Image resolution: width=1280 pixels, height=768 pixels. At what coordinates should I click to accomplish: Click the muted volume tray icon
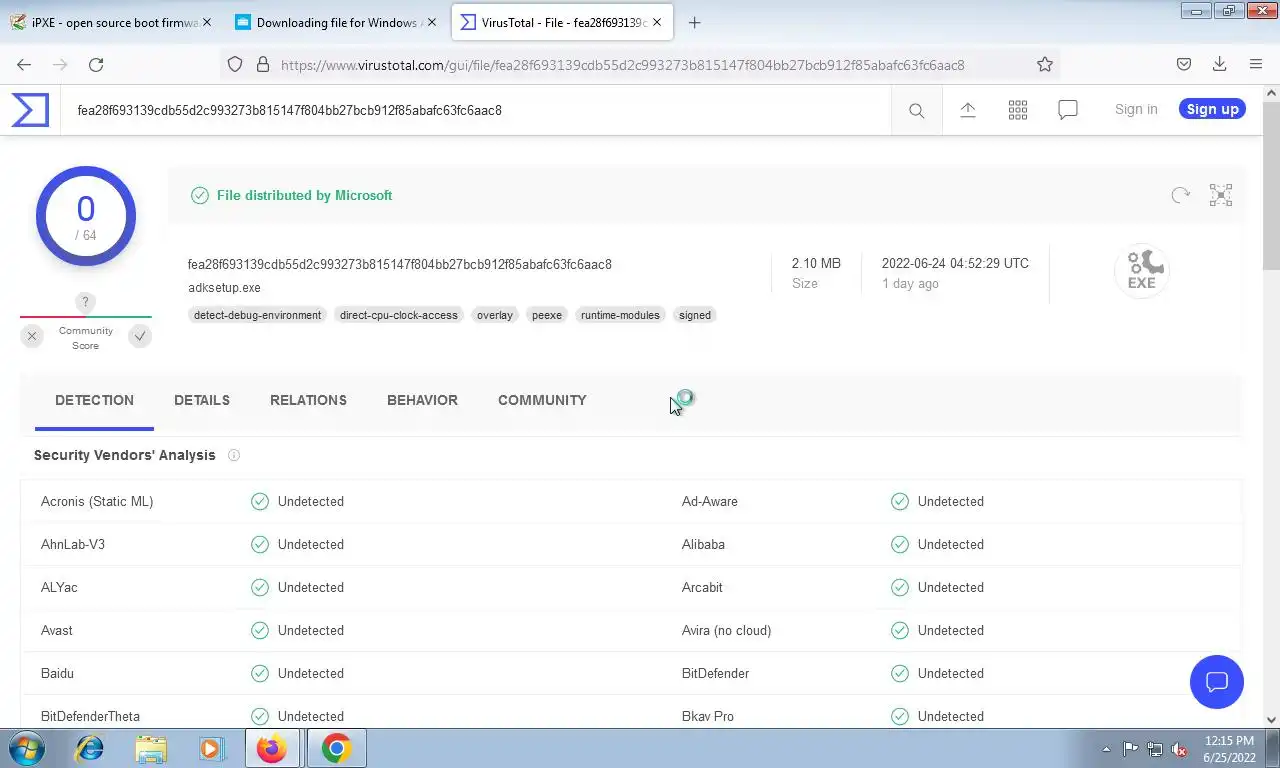click(x=1180, y=749)
